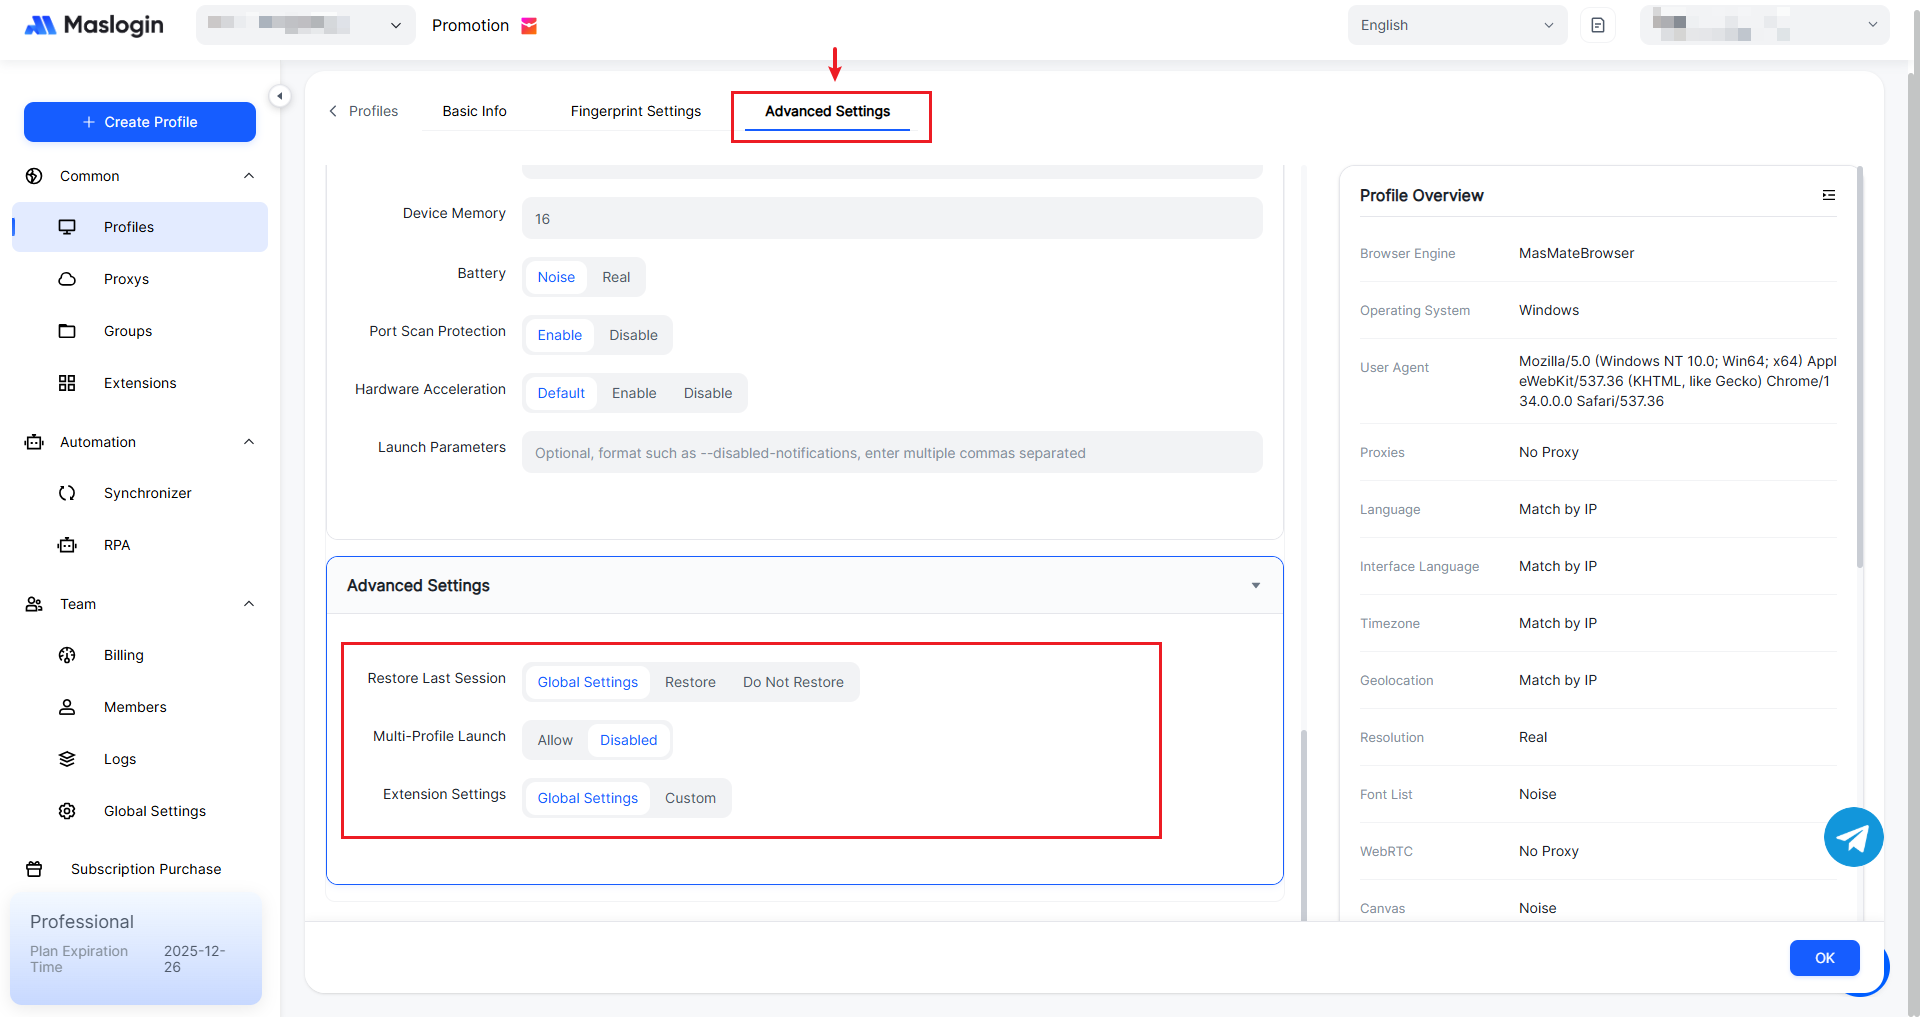Set Multi-Profile Launch to Allow
Viewport: 1920px width, 1017px height.
[x=555, y=740]
